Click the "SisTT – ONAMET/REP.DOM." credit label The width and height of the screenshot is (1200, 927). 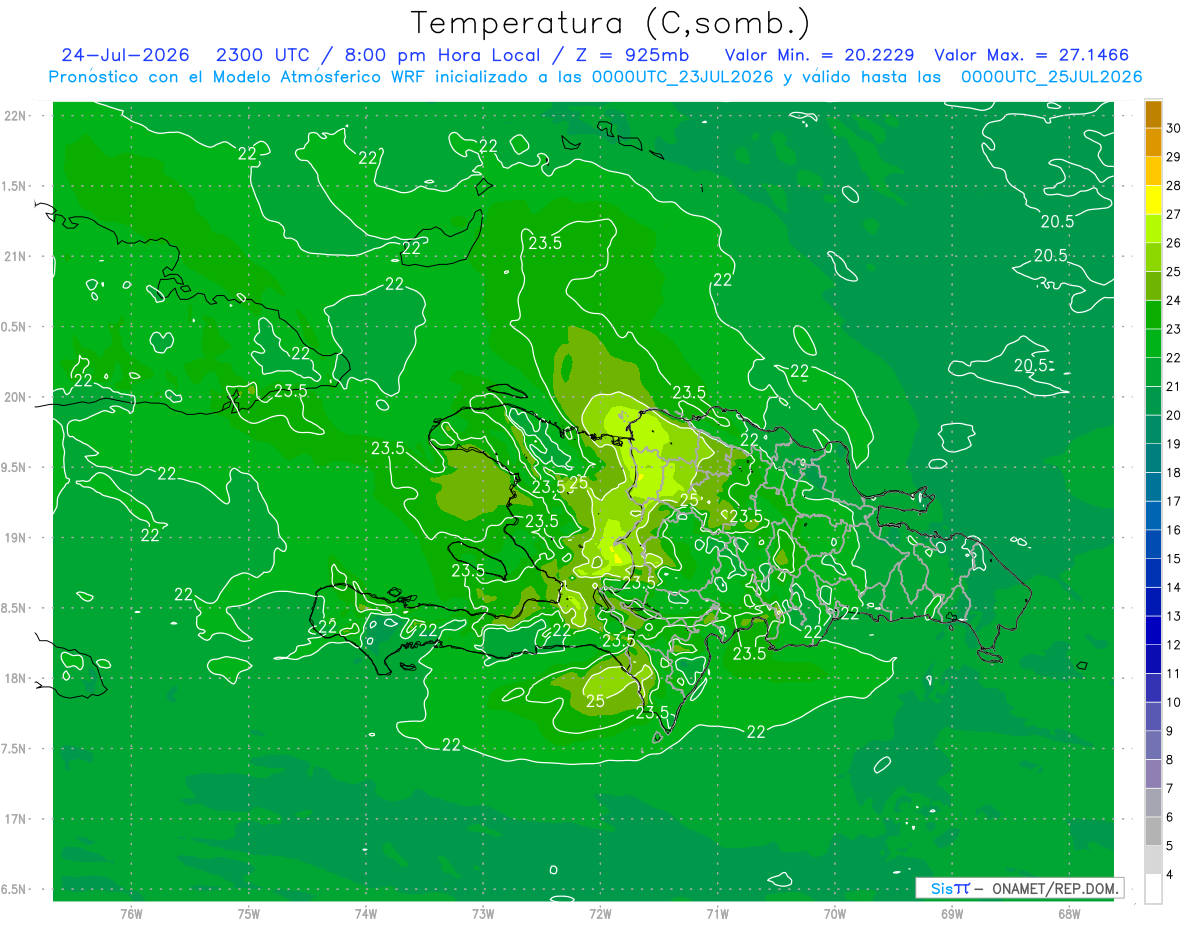(1019, 888)
